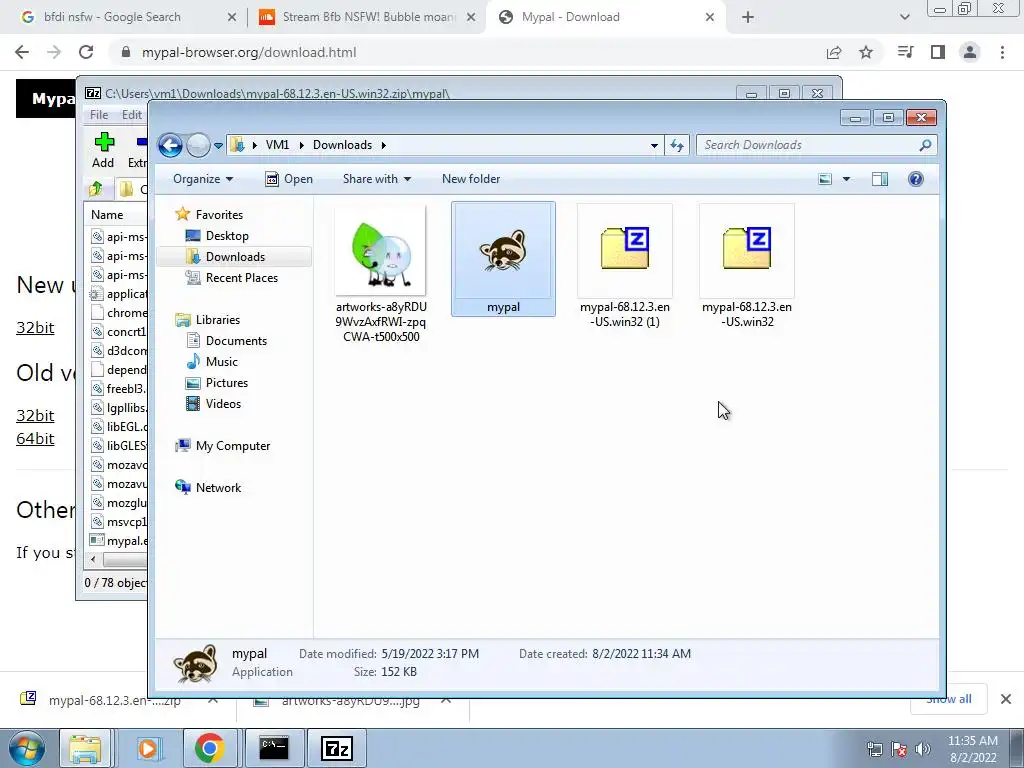Open the Edit menu in 7-Zip window
This screenshot has width=1024, height=768.
pos(131,114)
